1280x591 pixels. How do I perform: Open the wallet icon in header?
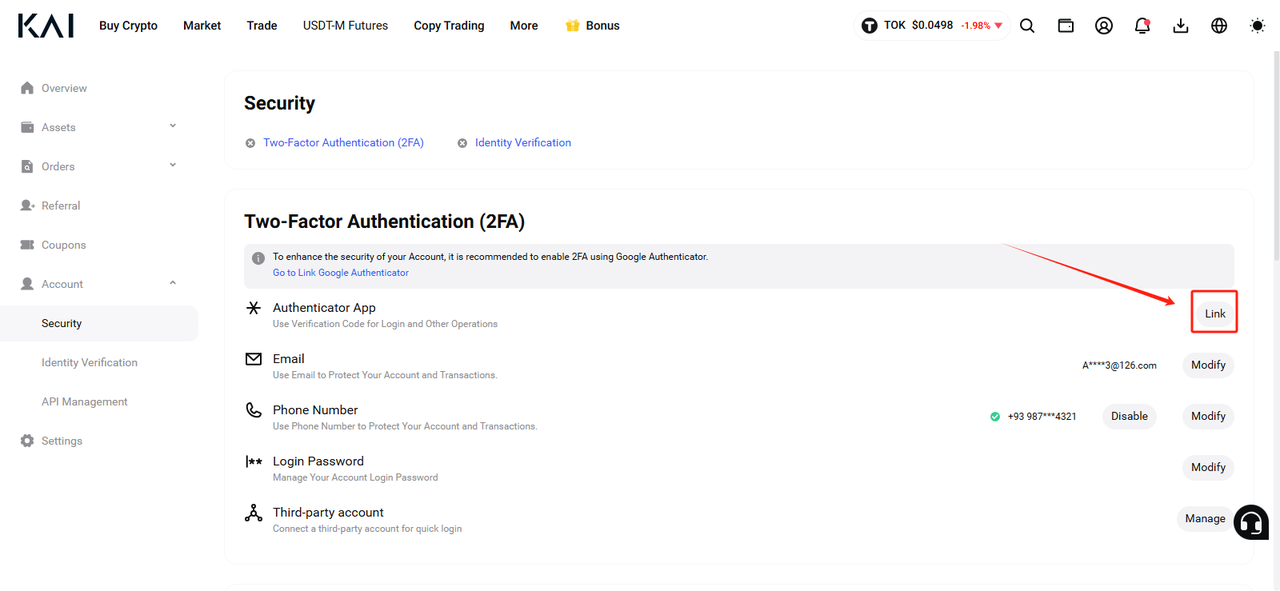pos(1066,26)
